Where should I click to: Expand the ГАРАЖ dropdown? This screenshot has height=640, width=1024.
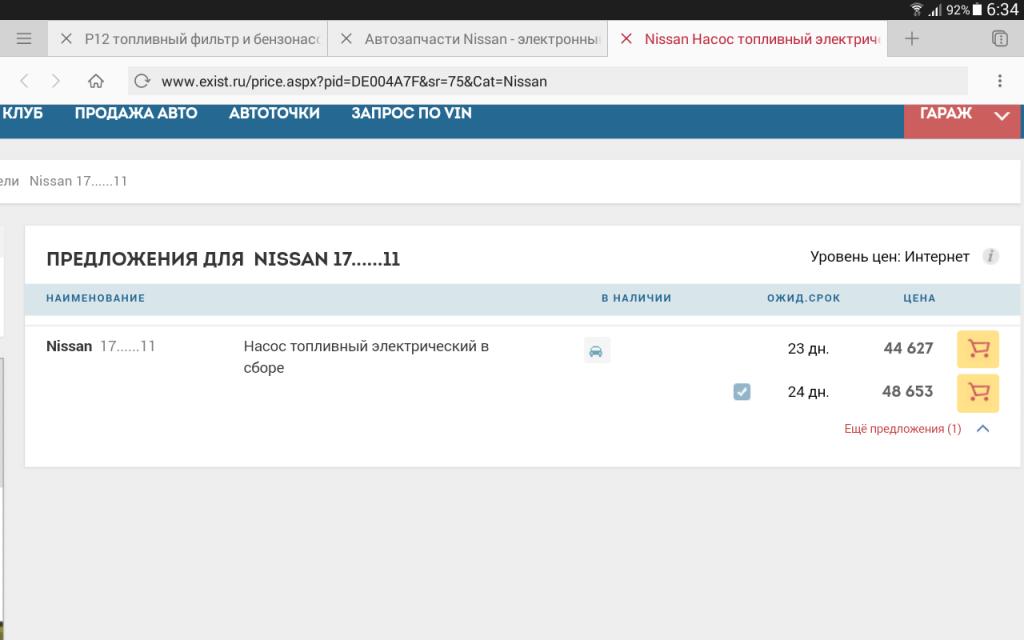tap(1001, 116)
